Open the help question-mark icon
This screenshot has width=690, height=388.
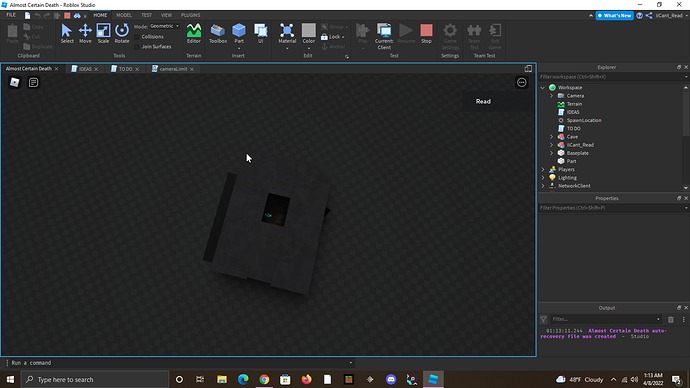[x=639, y=15]
